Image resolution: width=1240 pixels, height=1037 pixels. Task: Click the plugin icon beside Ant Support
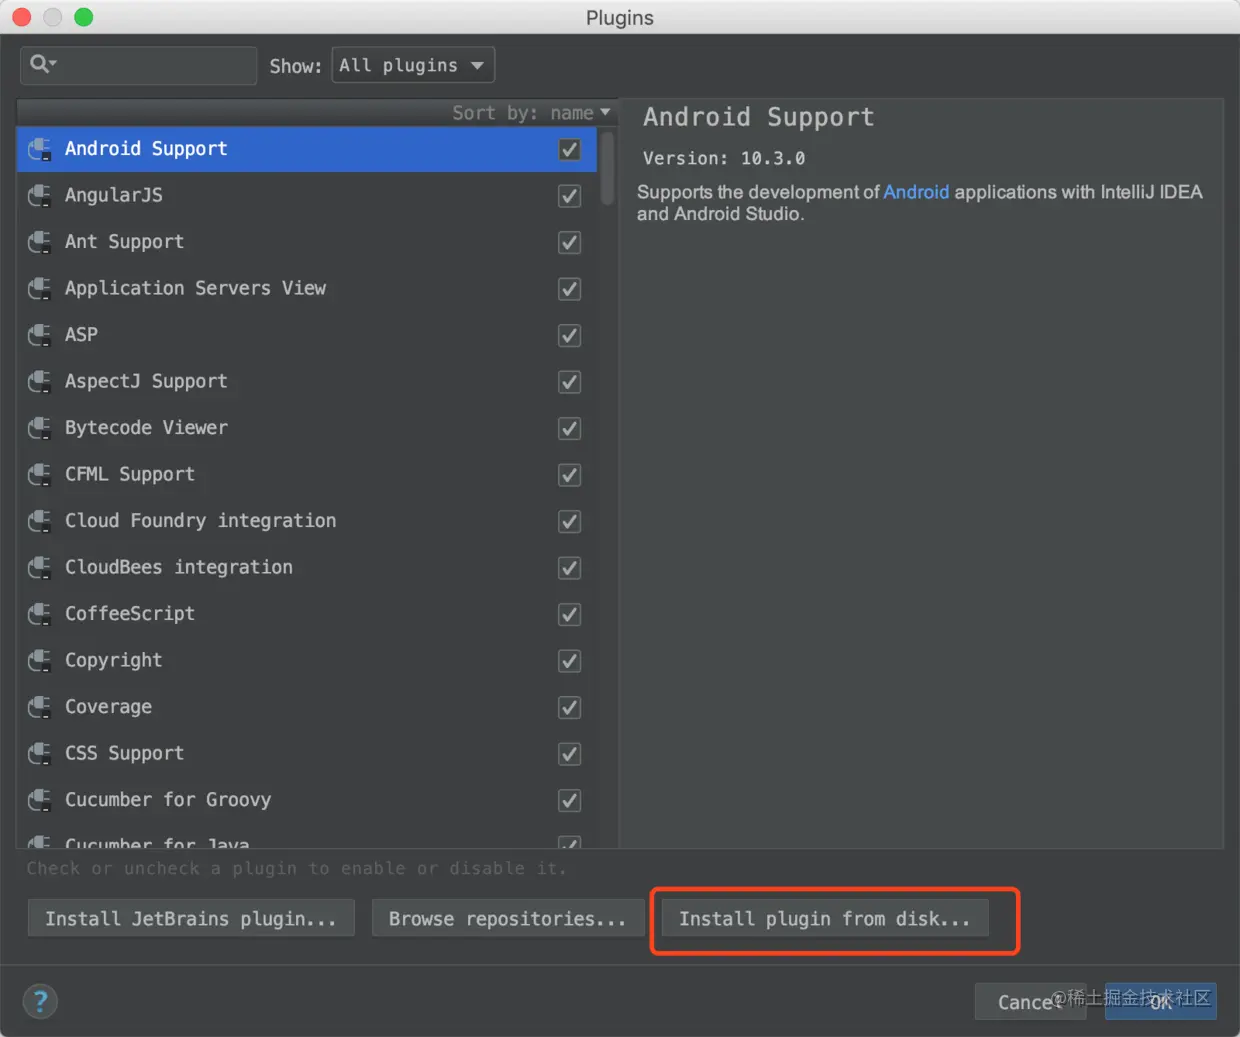(x=40, y=242)
